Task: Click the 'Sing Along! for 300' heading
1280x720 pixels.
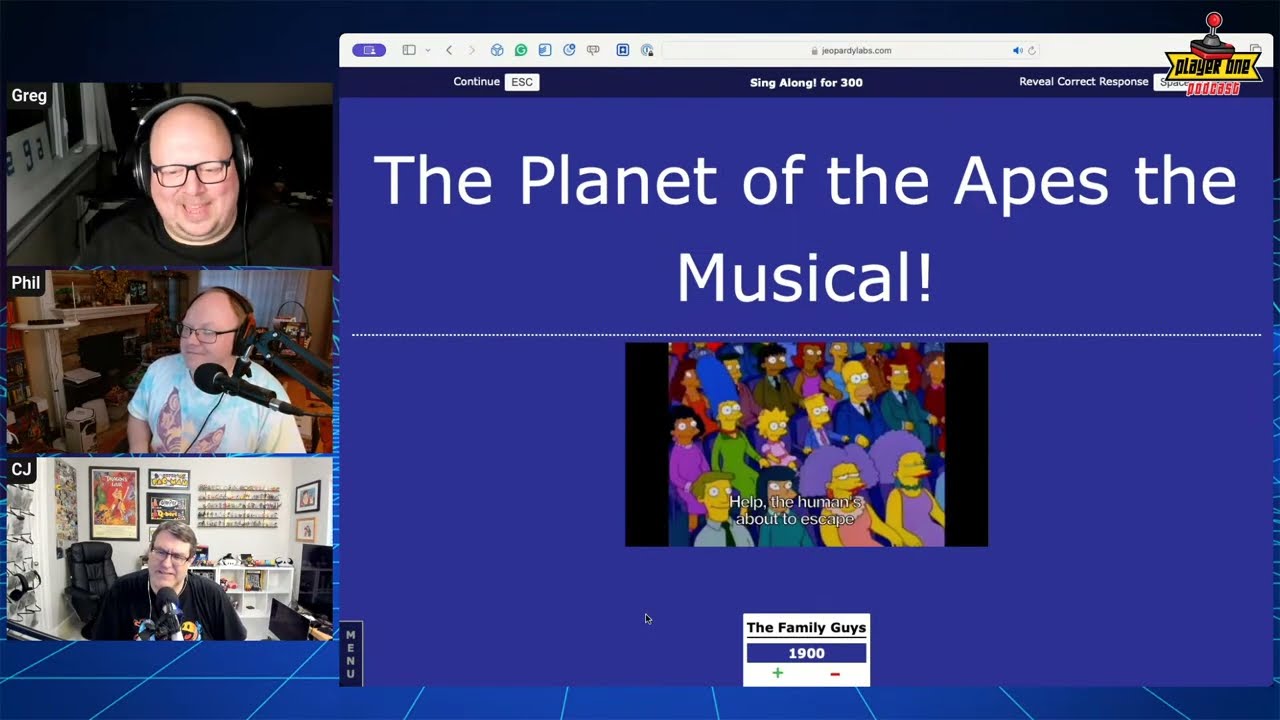Action: click(806, 83)
